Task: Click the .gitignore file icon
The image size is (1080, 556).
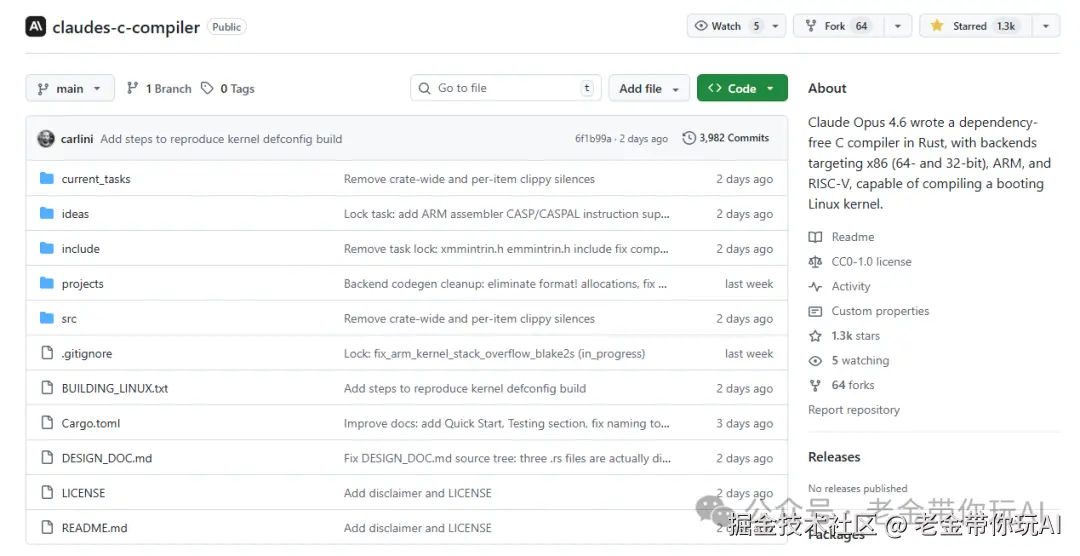Action: pos(47,353)
